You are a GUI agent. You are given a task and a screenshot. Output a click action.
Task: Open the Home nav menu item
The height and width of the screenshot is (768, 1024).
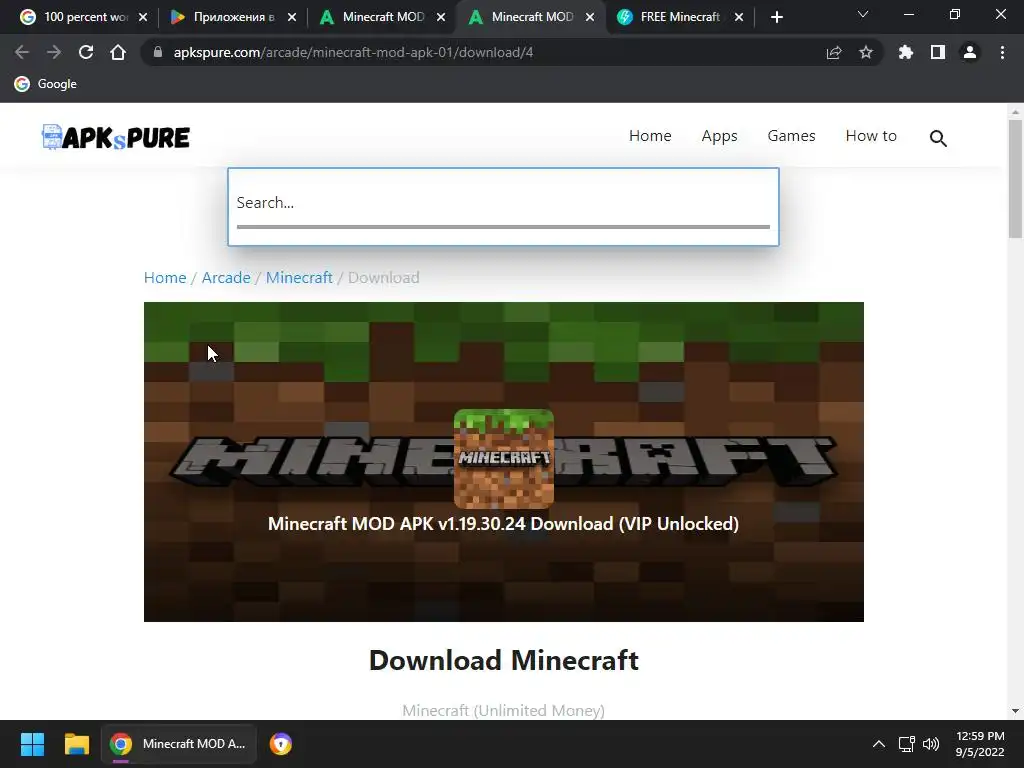click(650, 136)
